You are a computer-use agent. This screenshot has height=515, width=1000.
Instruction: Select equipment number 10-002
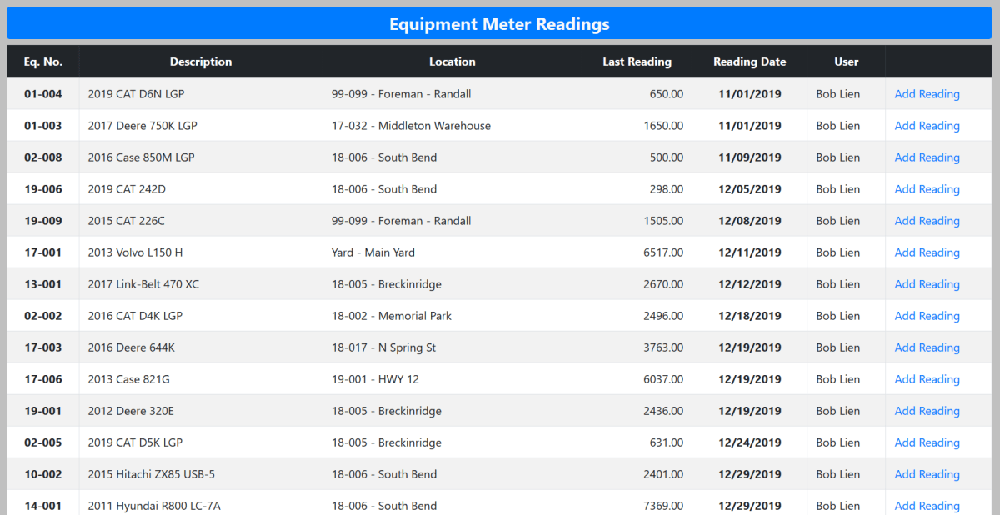click(x=43, y=474)
